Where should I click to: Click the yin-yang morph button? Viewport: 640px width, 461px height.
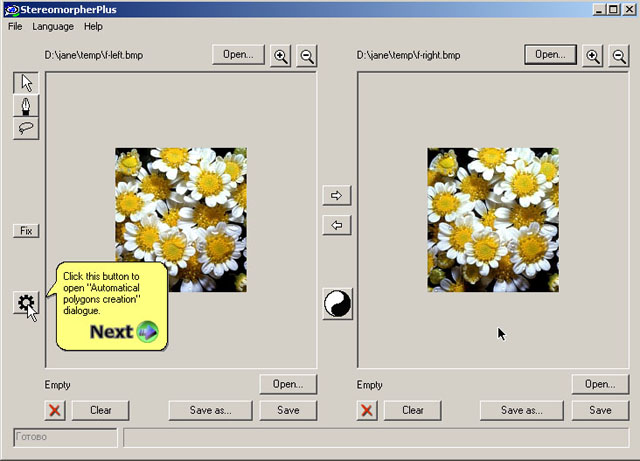point(337,304)
